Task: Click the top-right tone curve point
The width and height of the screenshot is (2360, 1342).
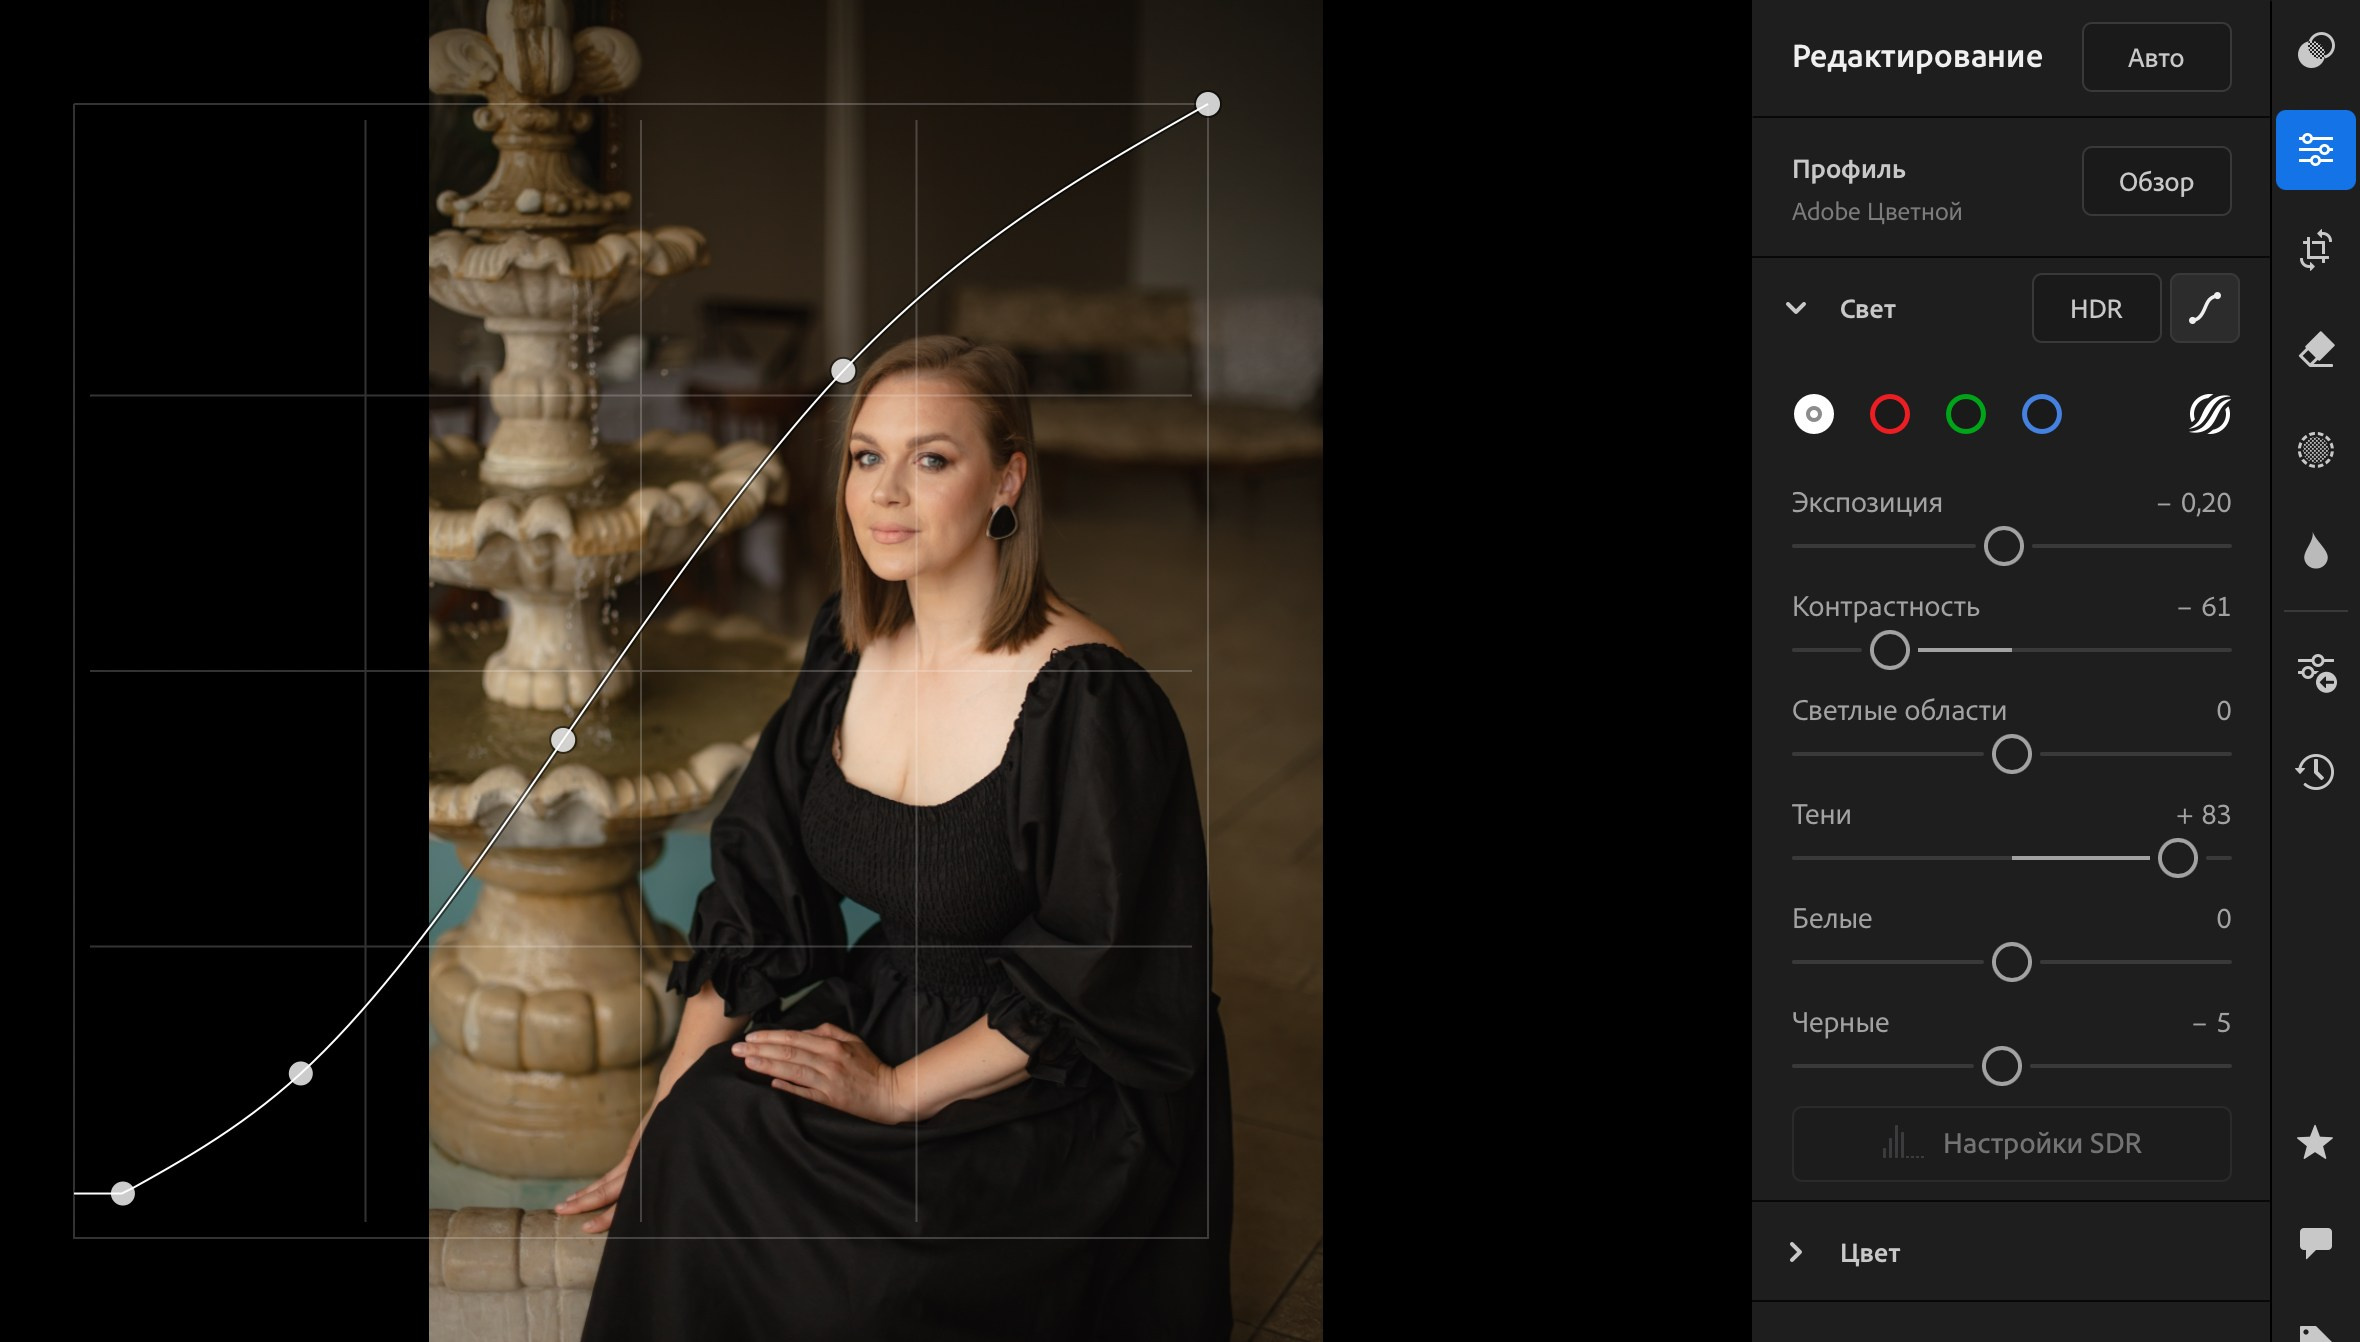Action: tap(1208, 104)
